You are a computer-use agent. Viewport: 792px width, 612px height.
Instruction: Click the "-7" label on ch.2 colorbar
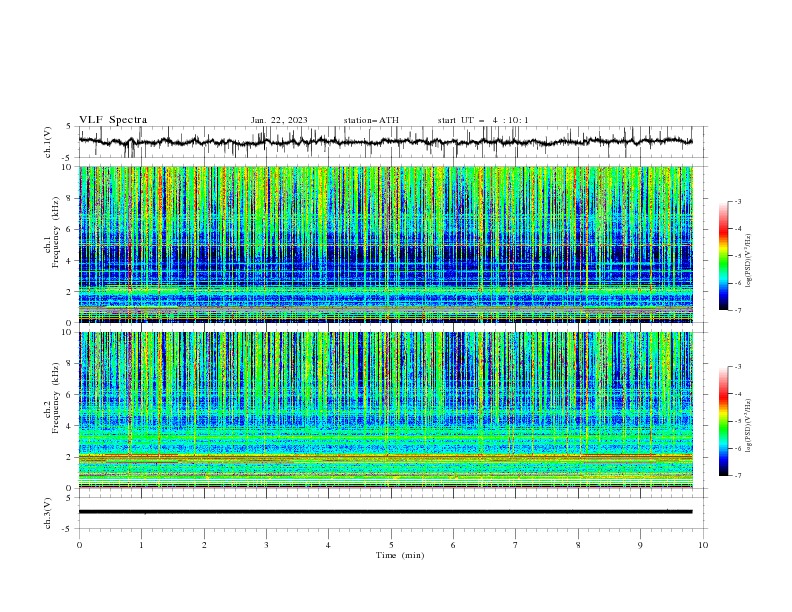[738, 476]
